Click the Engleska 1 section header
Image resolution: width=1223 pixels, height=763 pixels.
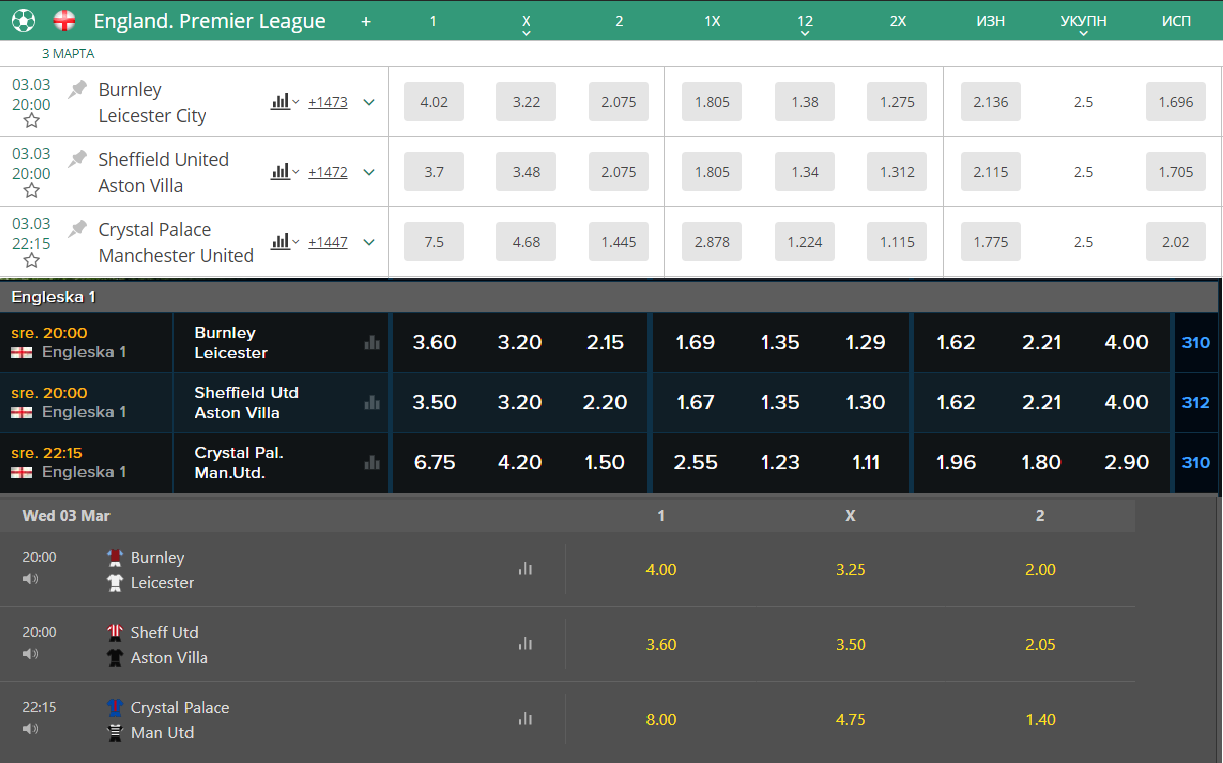coord(611,297)
